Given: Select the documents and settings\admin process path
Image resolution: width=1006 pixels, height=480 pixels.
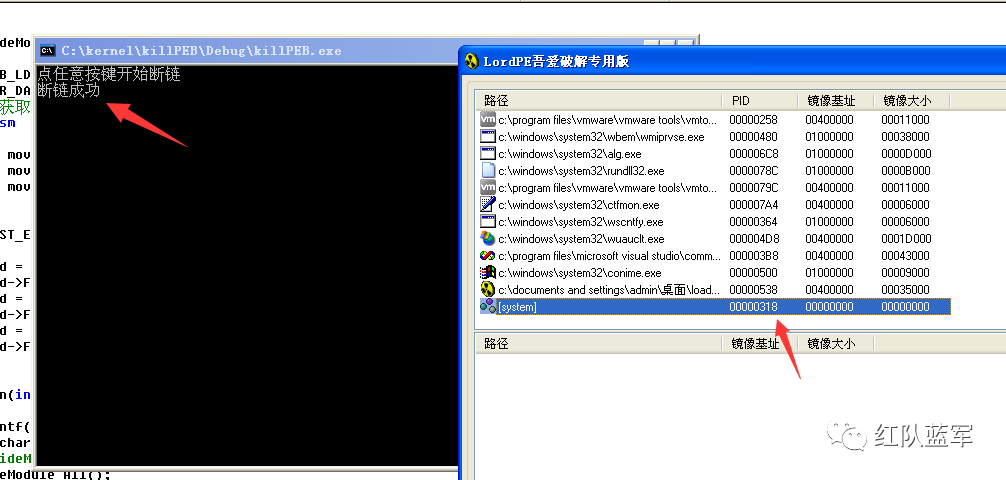Looking at the screenshot, I should tap(609, 290).
